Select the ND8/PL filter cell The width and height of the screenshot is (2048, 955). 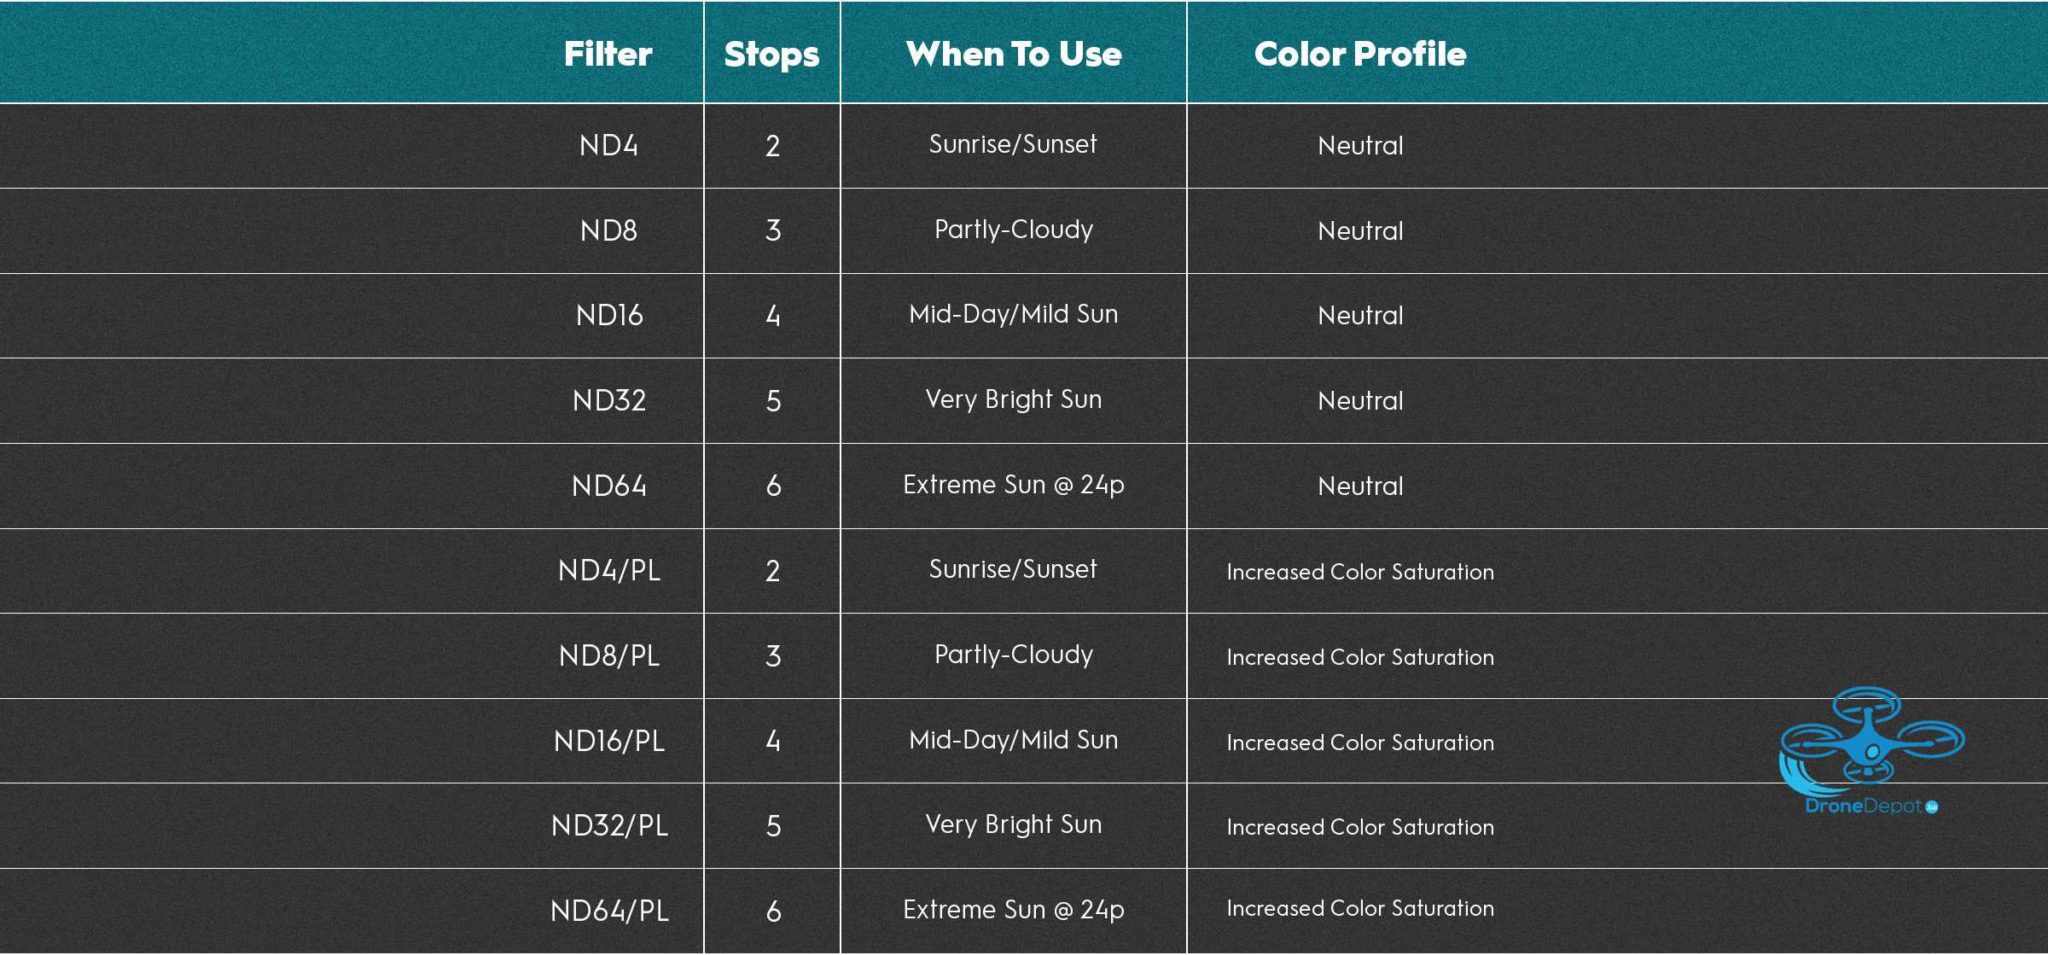609,656
